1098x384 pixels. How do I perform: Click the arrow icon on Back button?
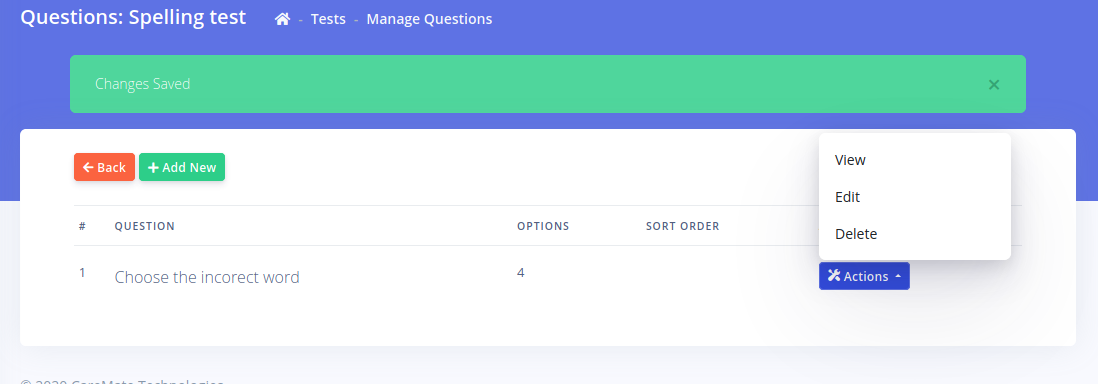coord(88,167)
